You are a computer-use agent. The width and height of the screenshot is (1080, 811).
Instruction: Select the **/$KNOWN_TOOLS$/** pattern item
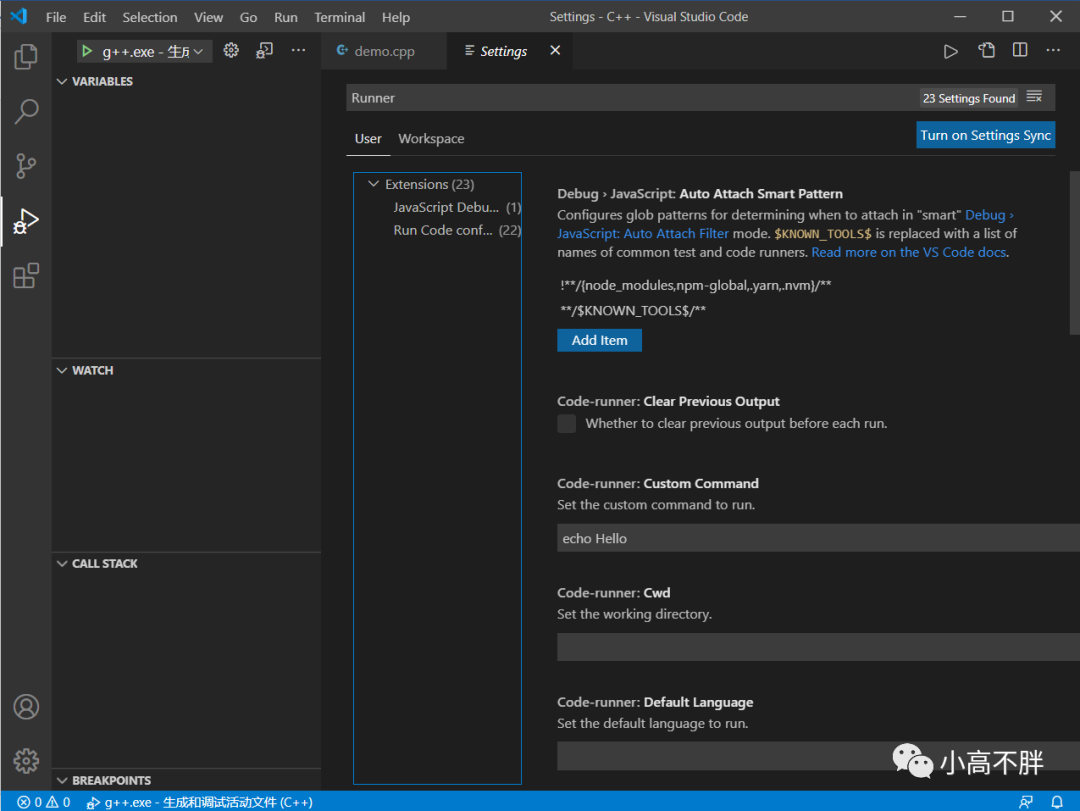(x=633, y=310)
